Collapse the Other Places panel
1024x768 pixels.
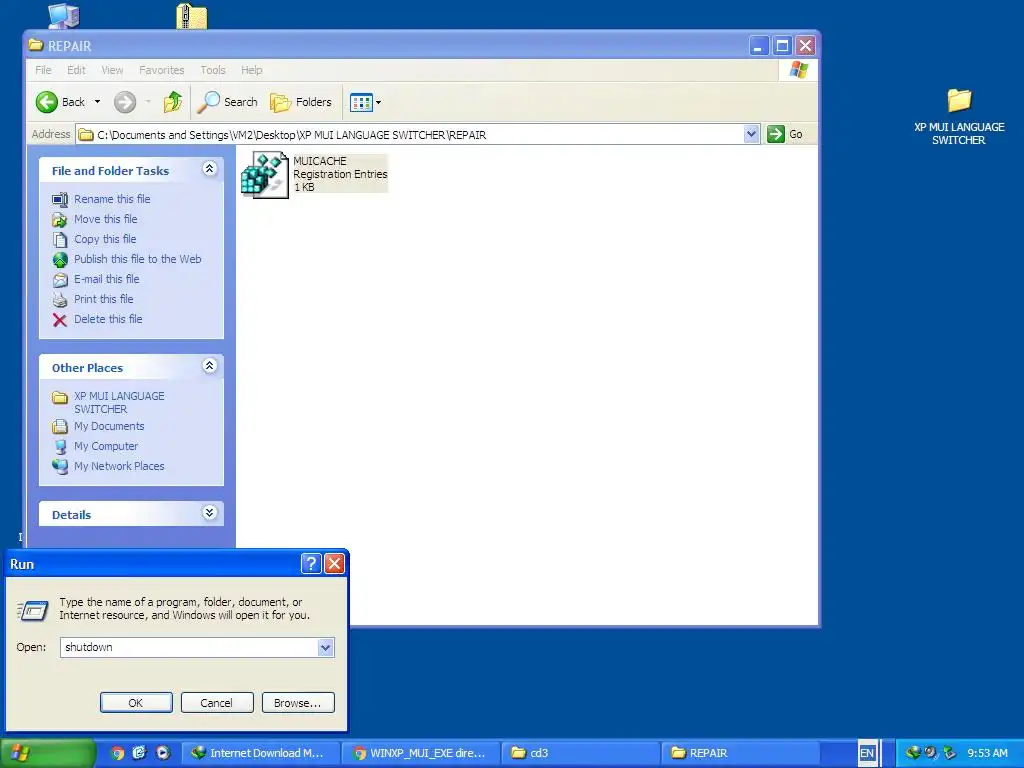(x=209, y=366)
